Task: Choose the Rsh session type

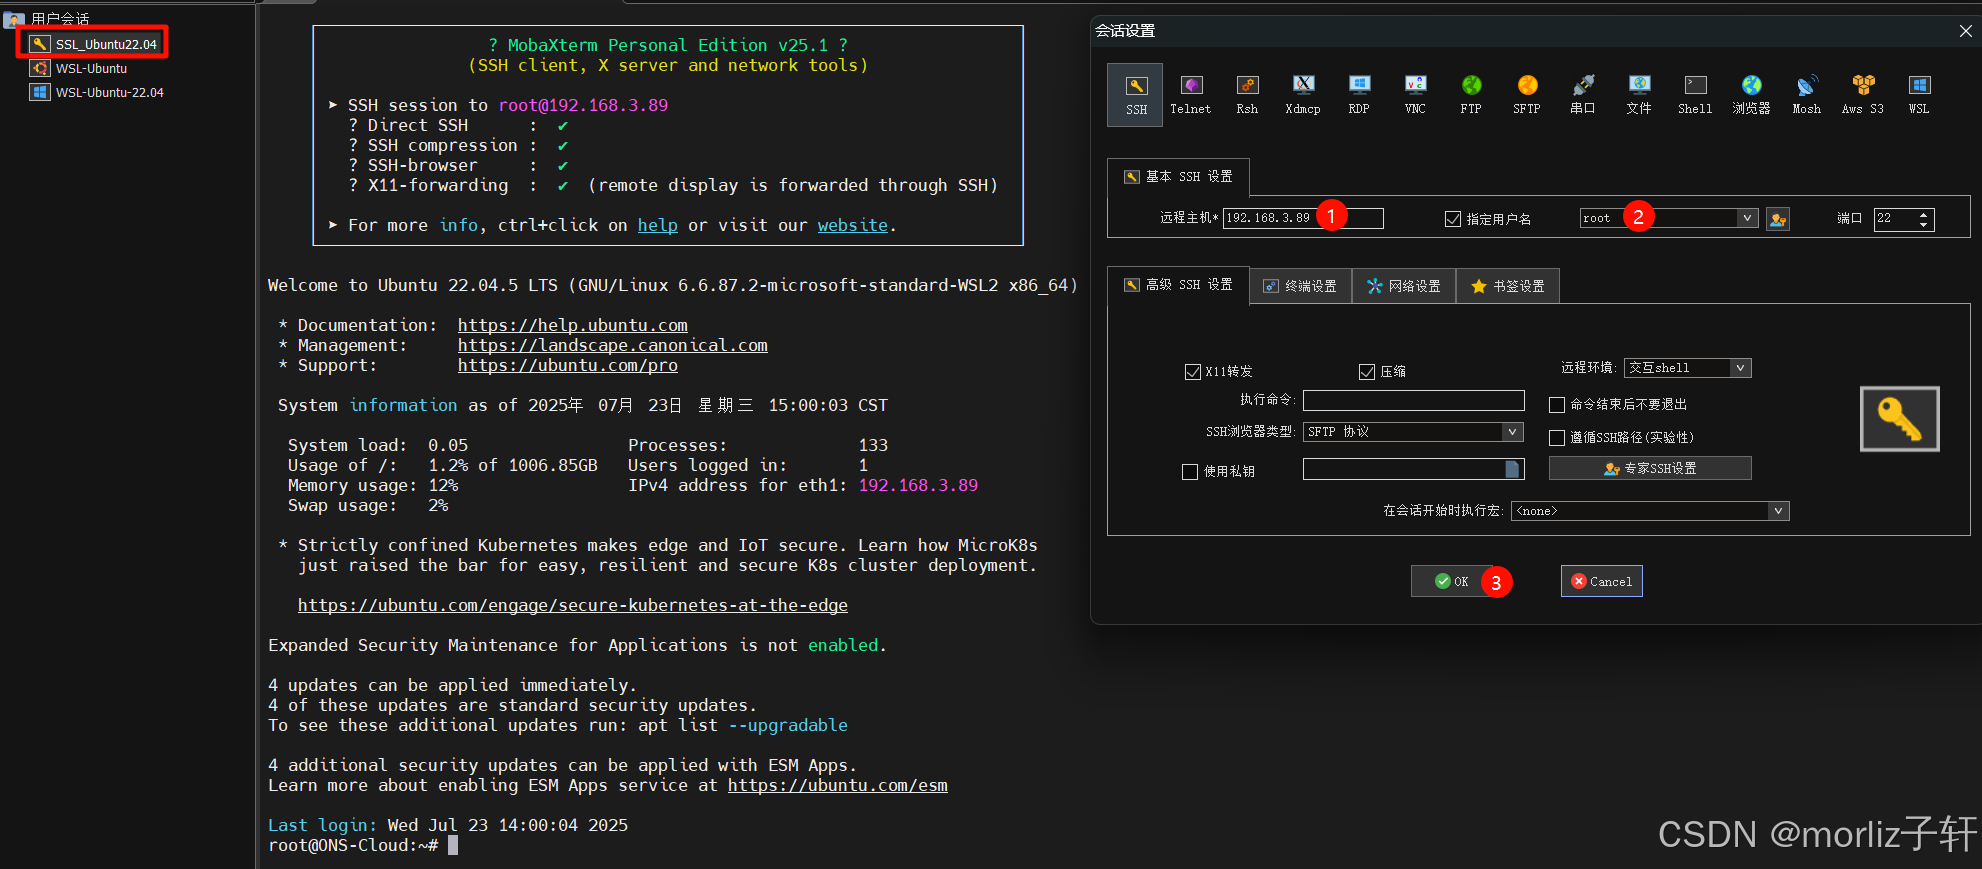Action: (1247, 95)
